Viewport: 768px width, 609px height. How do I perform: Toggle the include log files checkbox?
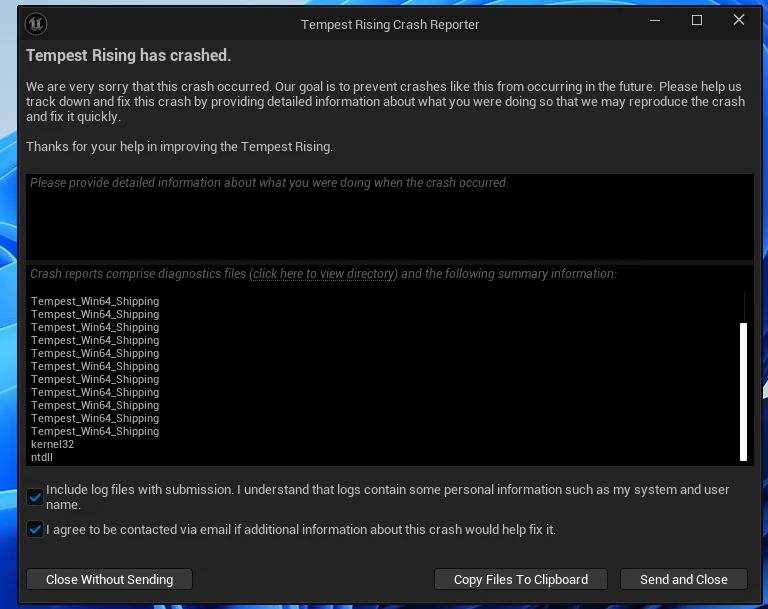[x=35, y=497]
